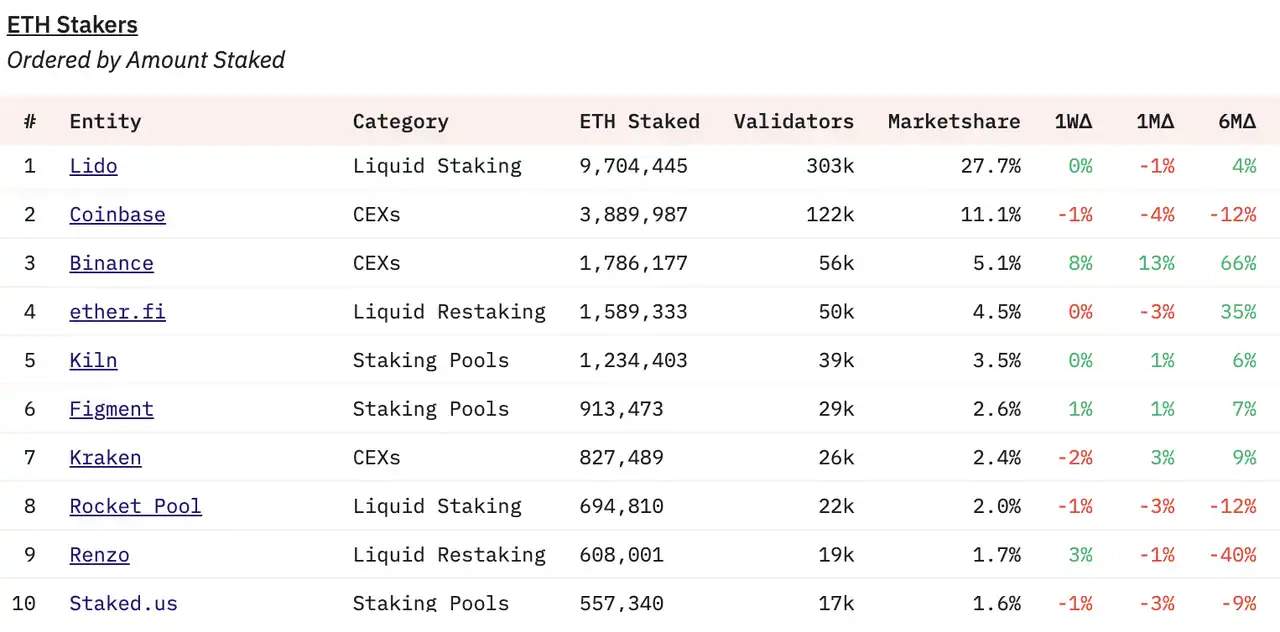
Task: Click the Entity column header
Action: tap(105, 122)
